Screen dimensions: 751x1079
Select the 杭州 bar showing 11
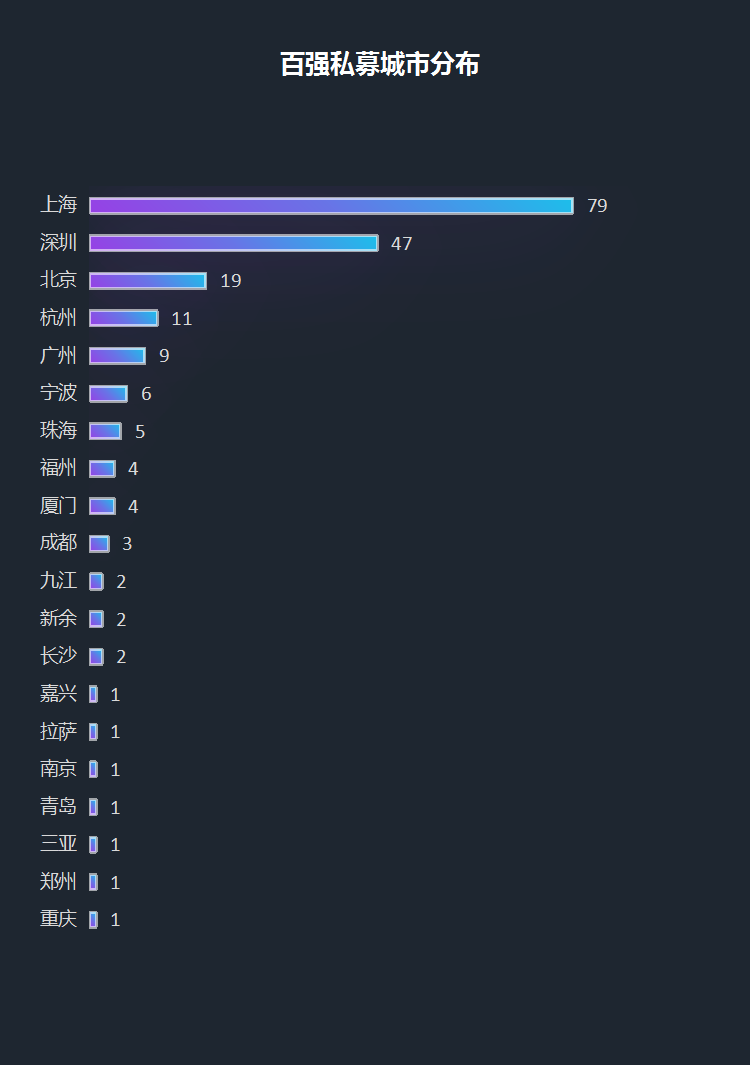pyautogui.click(x=124, y=318)
